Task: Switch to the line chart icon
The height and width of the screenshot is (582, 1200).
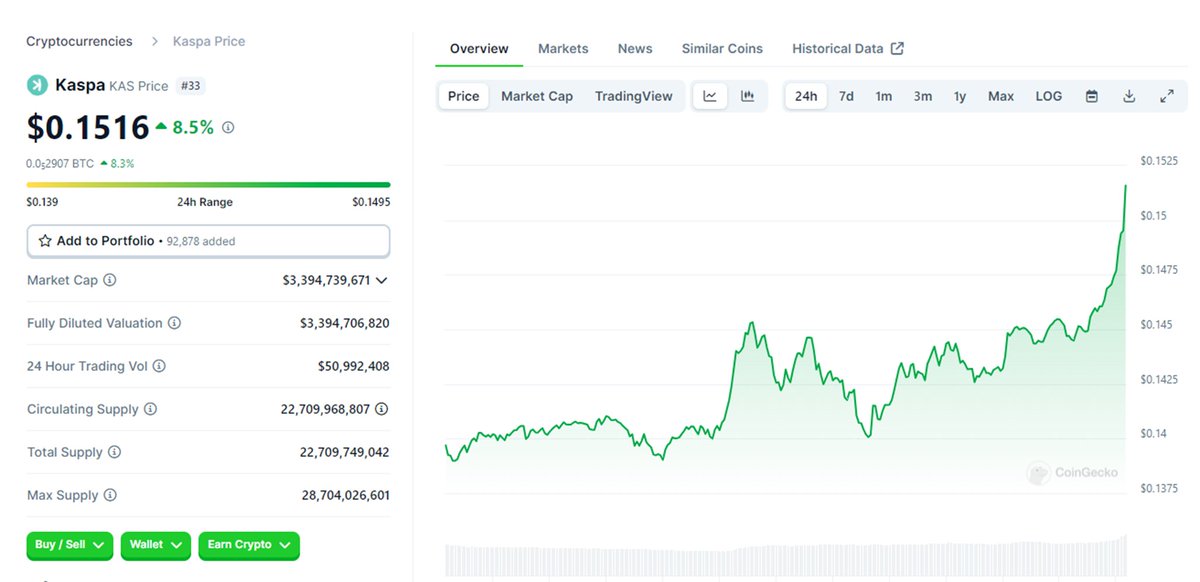Action: [710, 96]
